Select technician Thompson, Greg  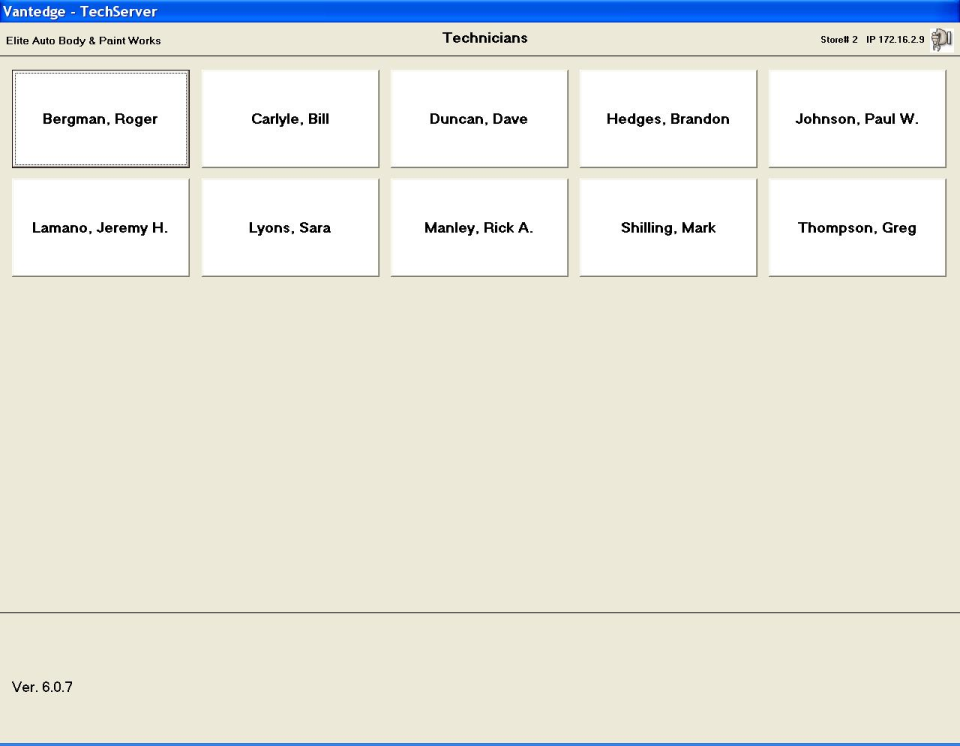tap(856, 227)
